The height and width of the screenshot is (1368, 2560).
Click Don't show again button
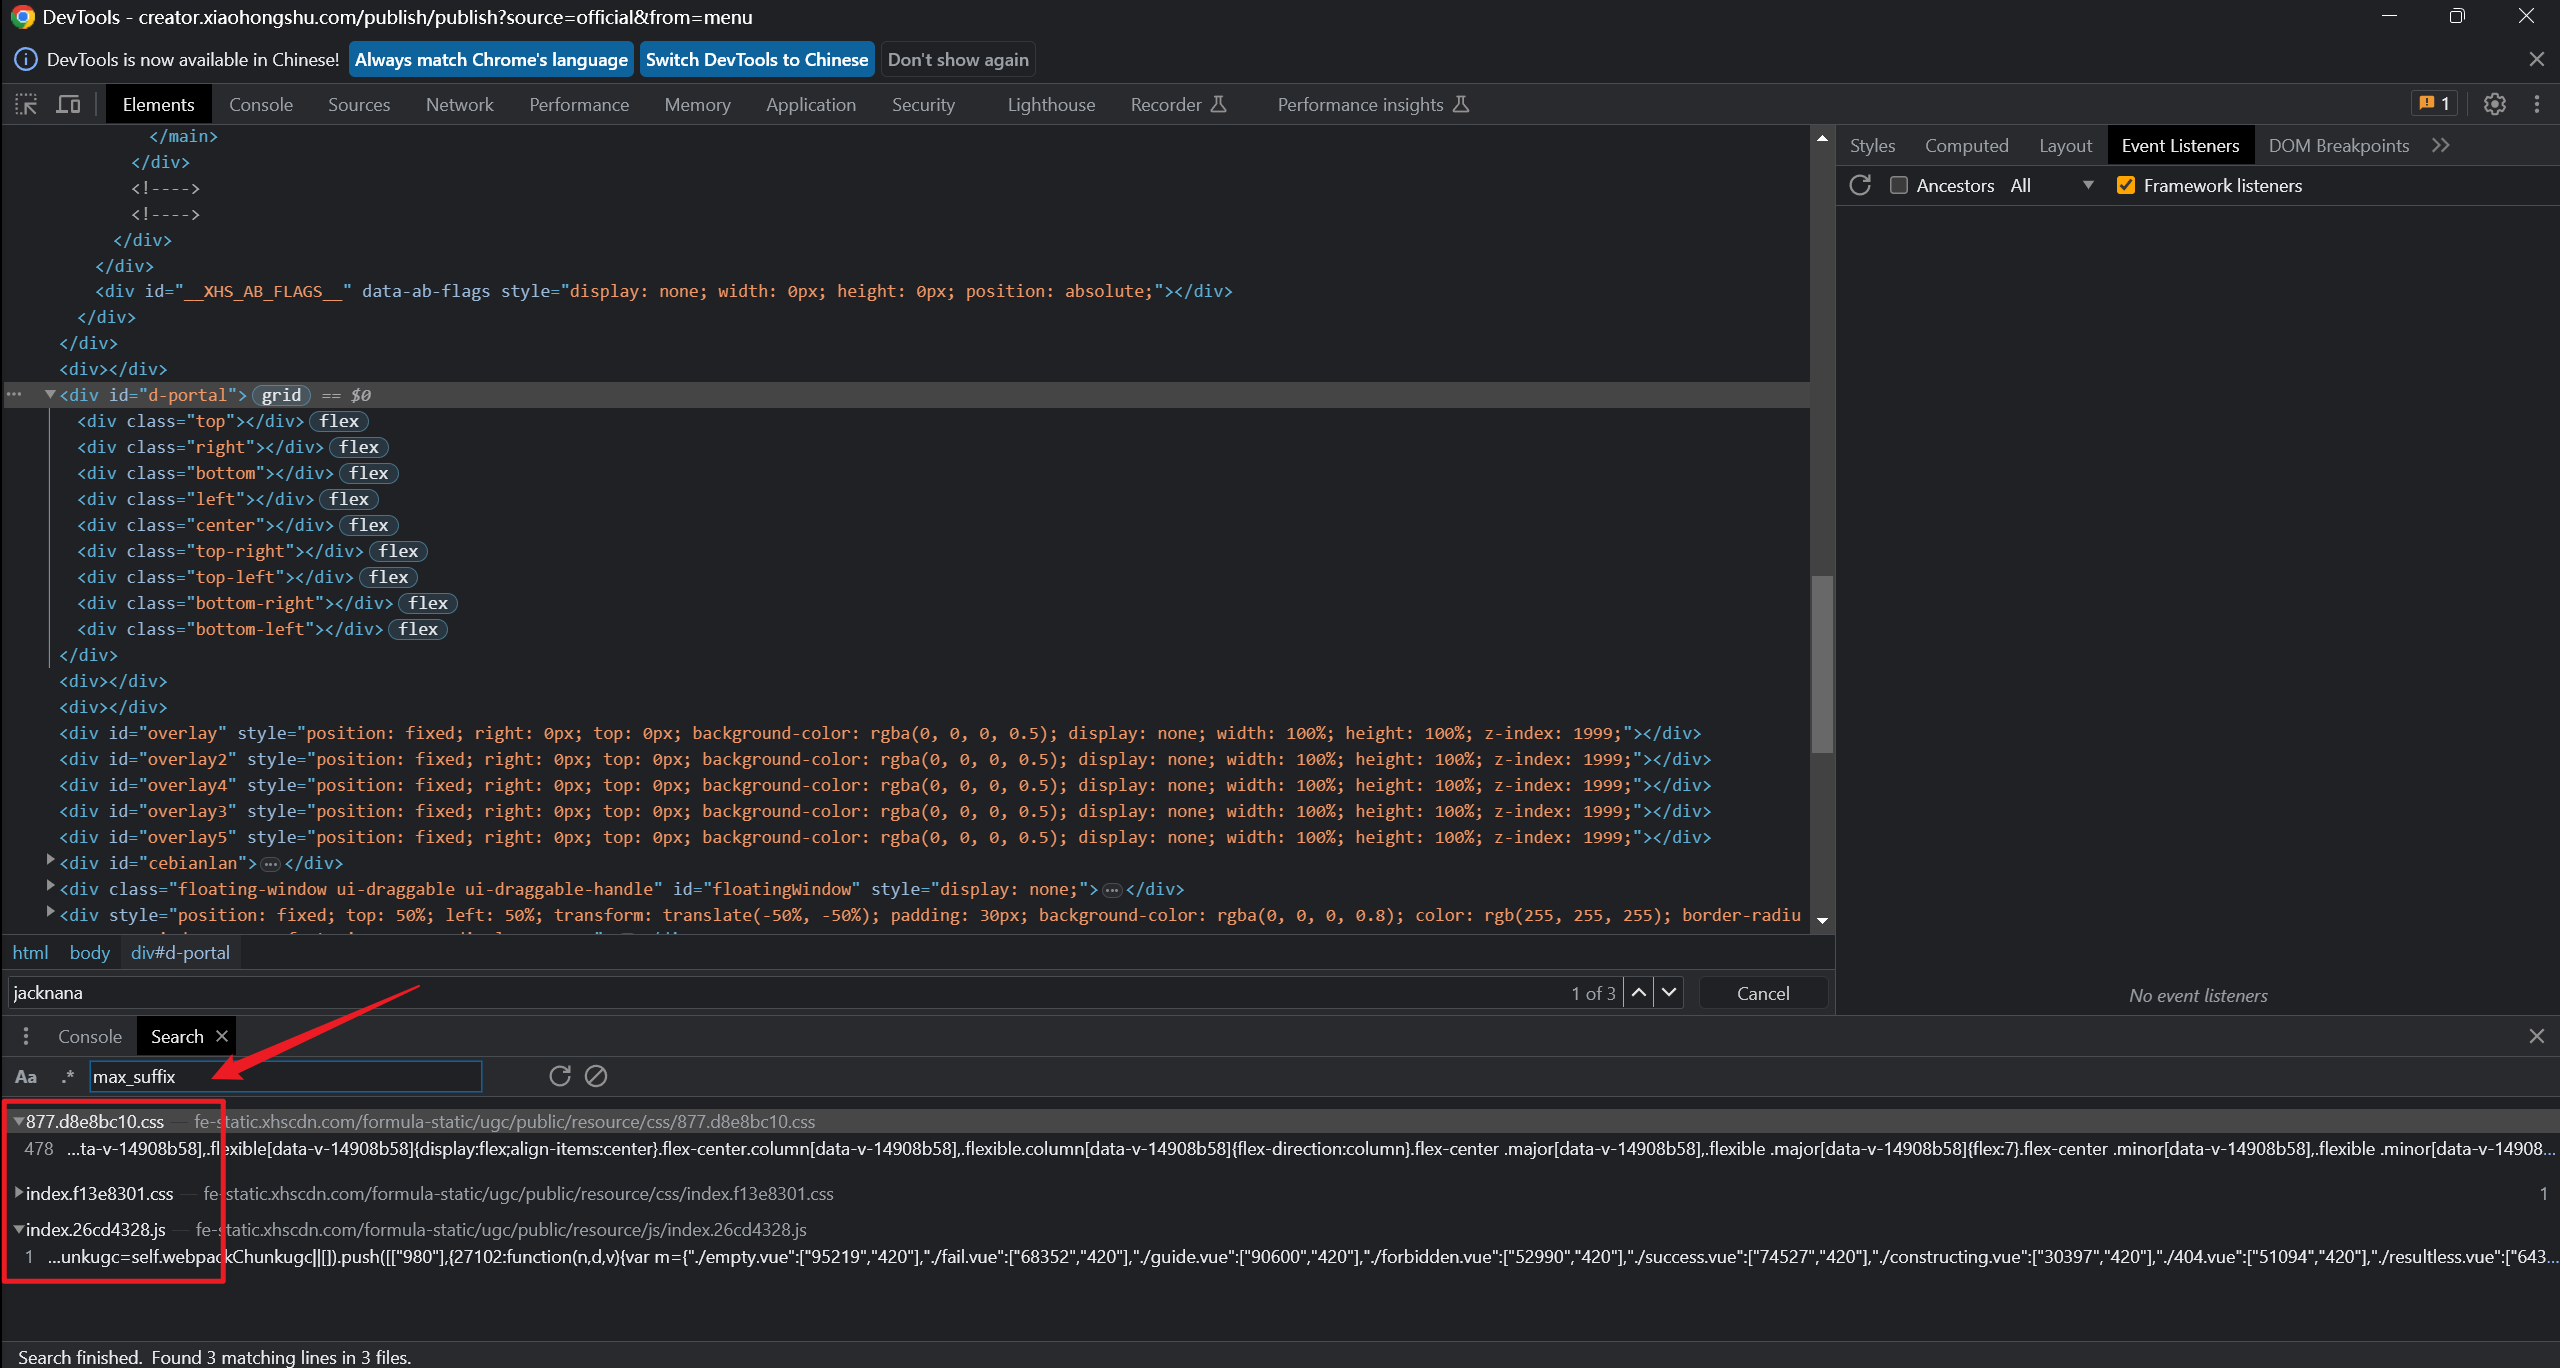tap(958, 59)
